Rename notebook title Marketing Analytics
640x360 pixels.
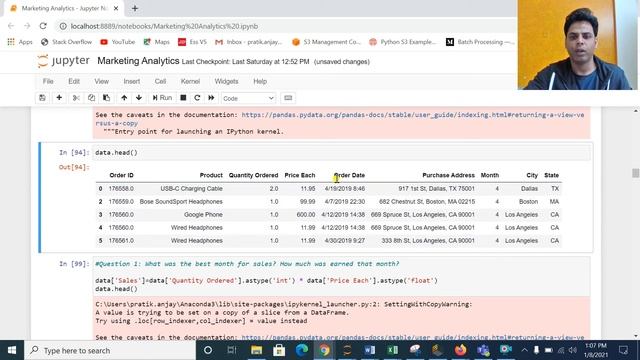(138, 61)
